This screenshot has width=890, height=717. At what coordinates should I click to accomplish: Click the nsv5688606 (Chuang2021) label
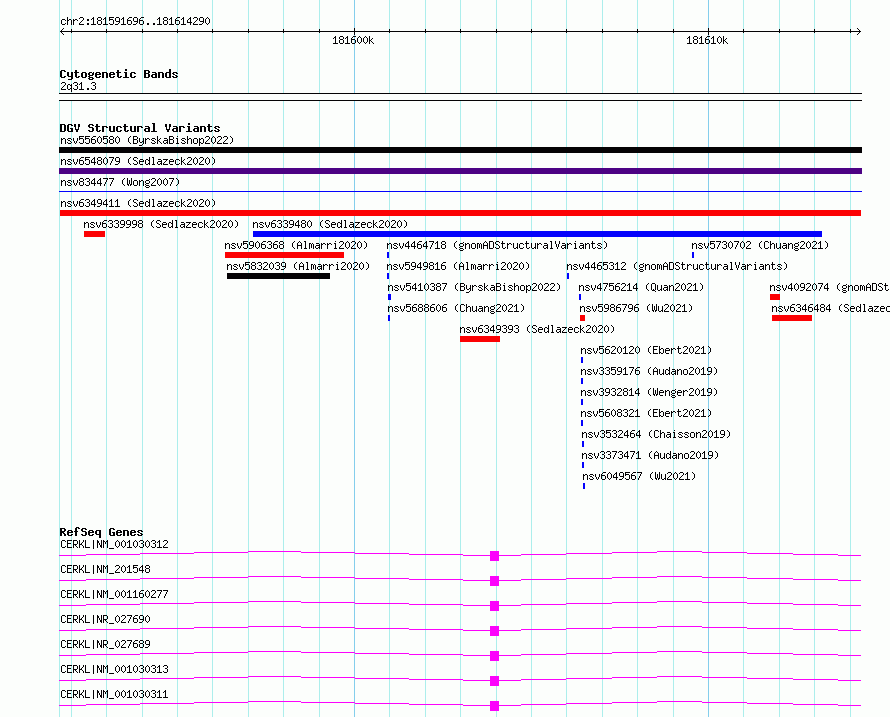[x=456, y=308]
